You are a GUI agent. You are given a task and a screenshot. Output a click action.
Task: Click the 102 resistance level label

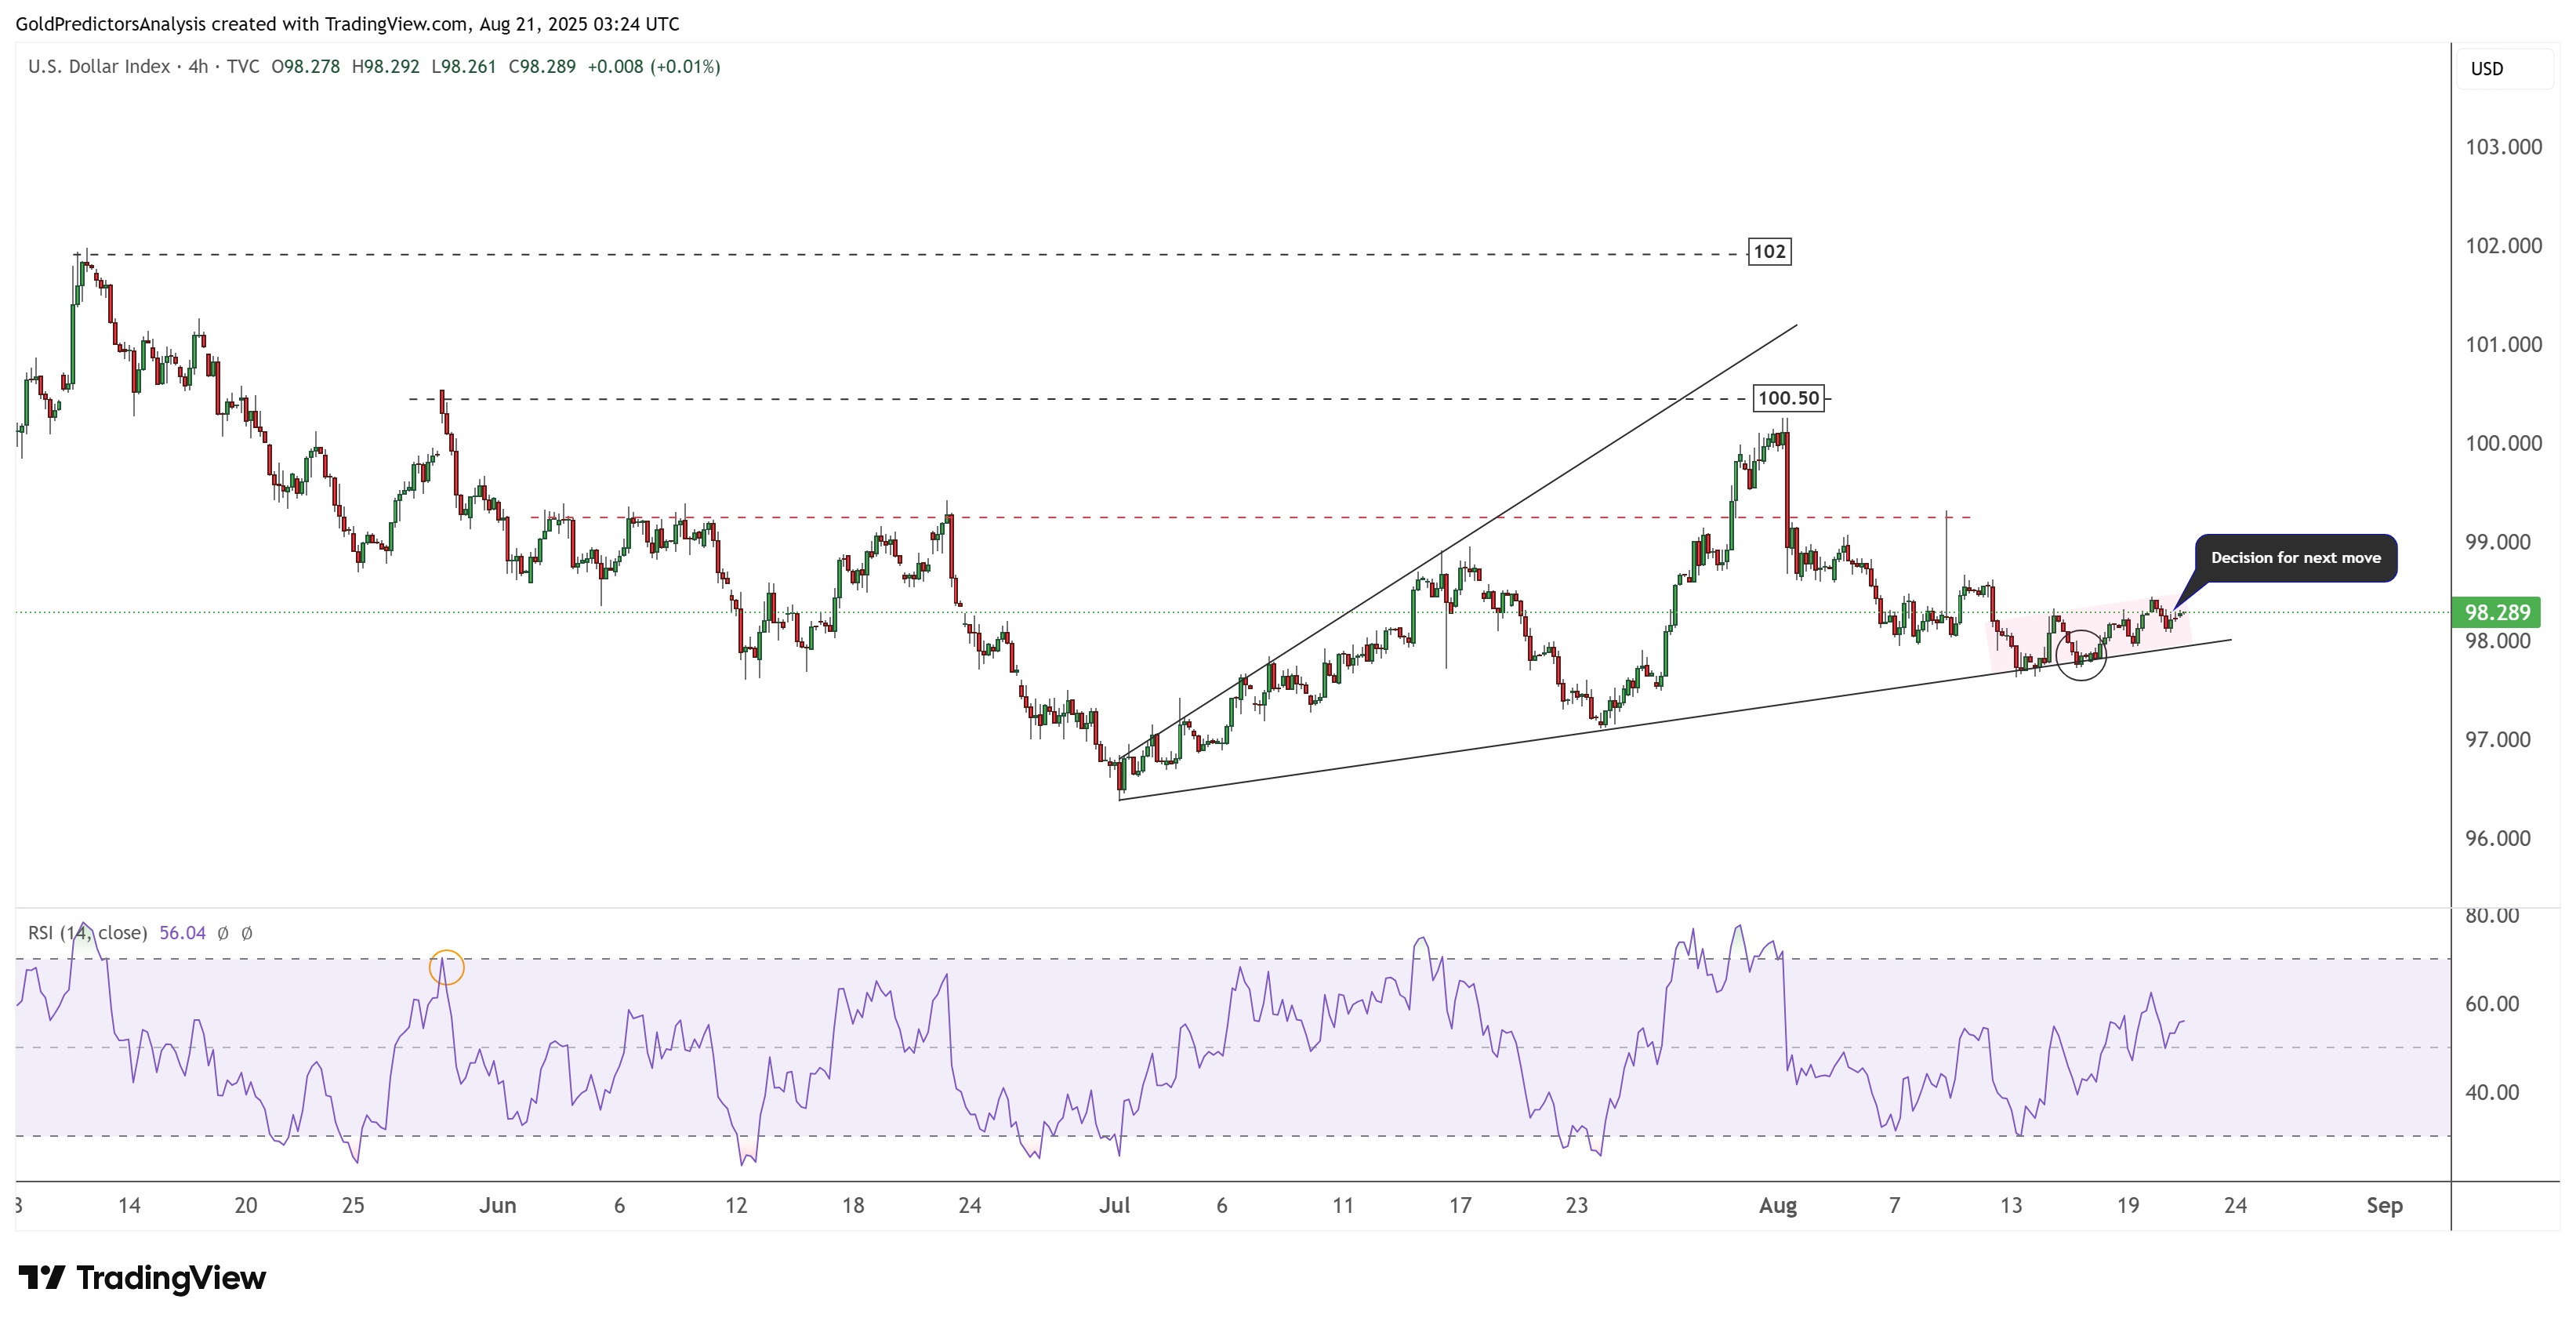pos(1769,251)
